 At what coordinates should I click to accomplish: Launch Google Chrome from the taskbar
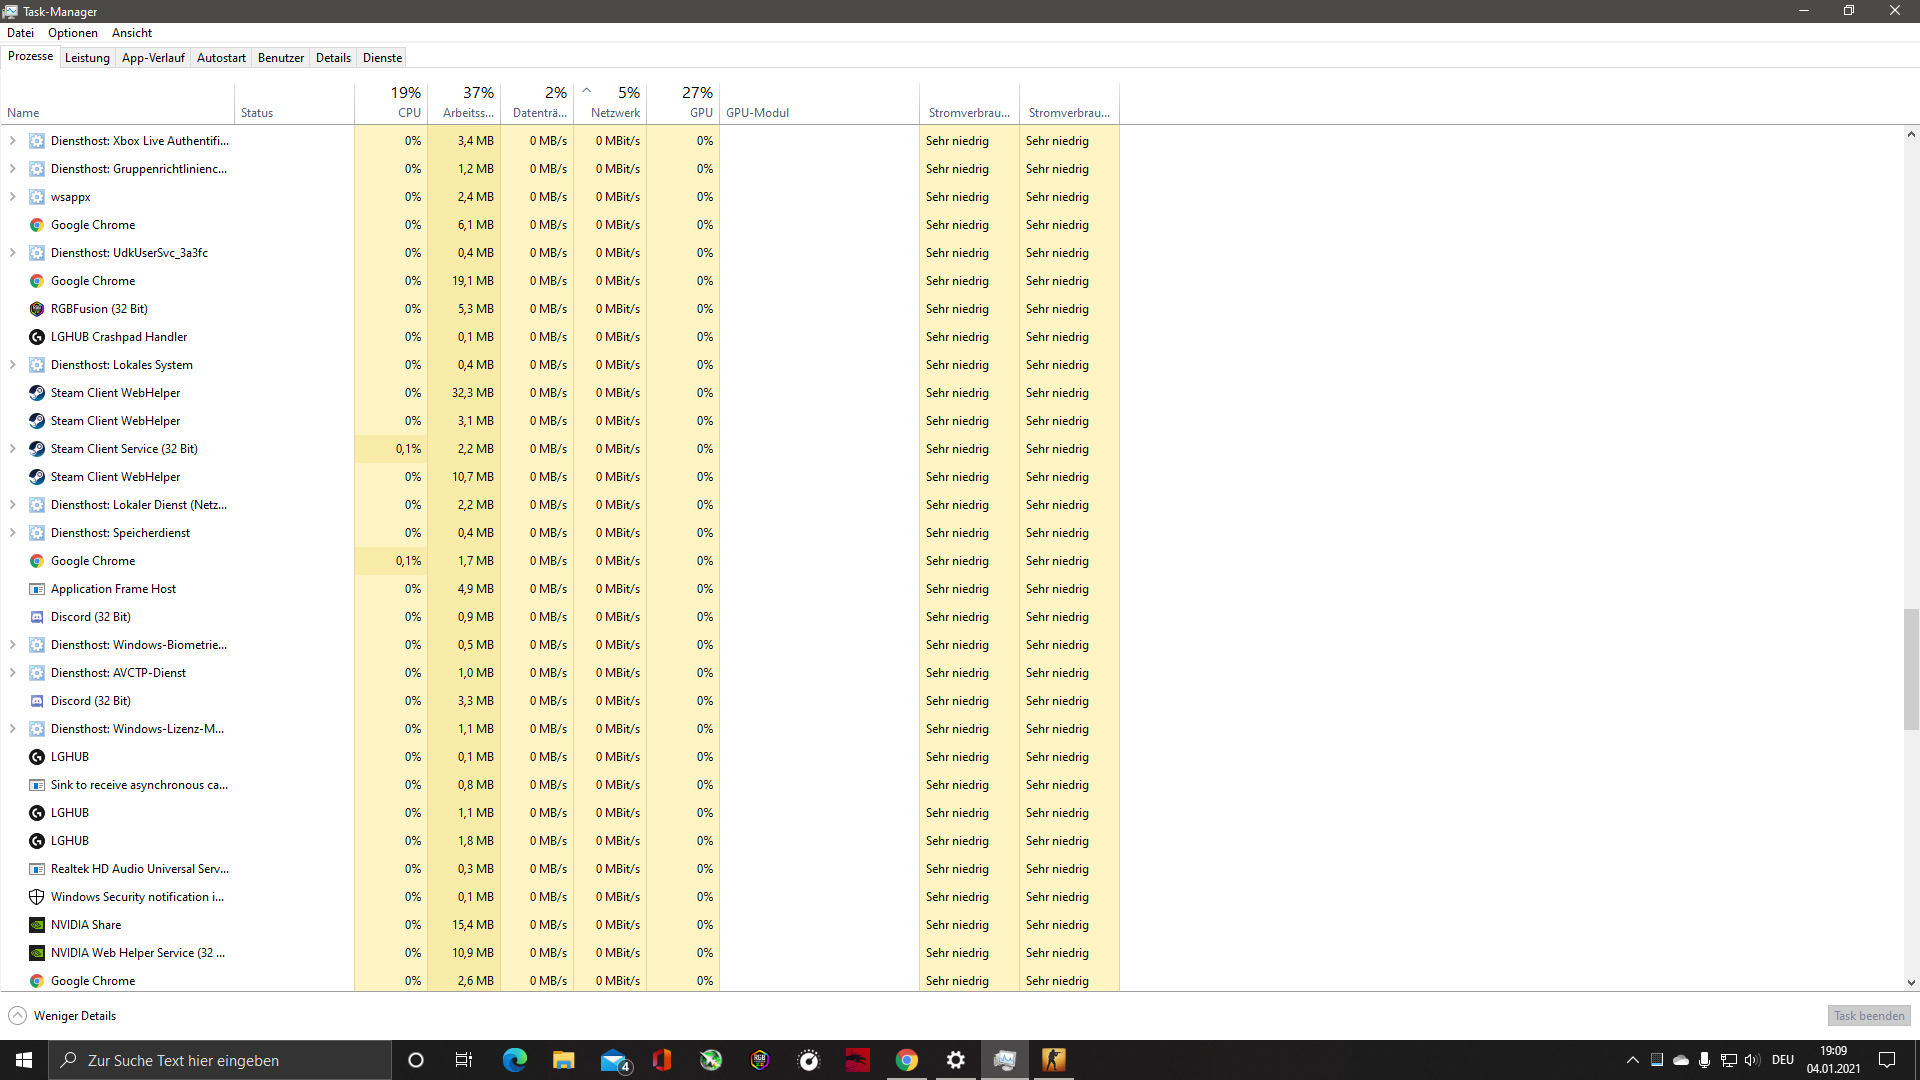coord(906,1060)
